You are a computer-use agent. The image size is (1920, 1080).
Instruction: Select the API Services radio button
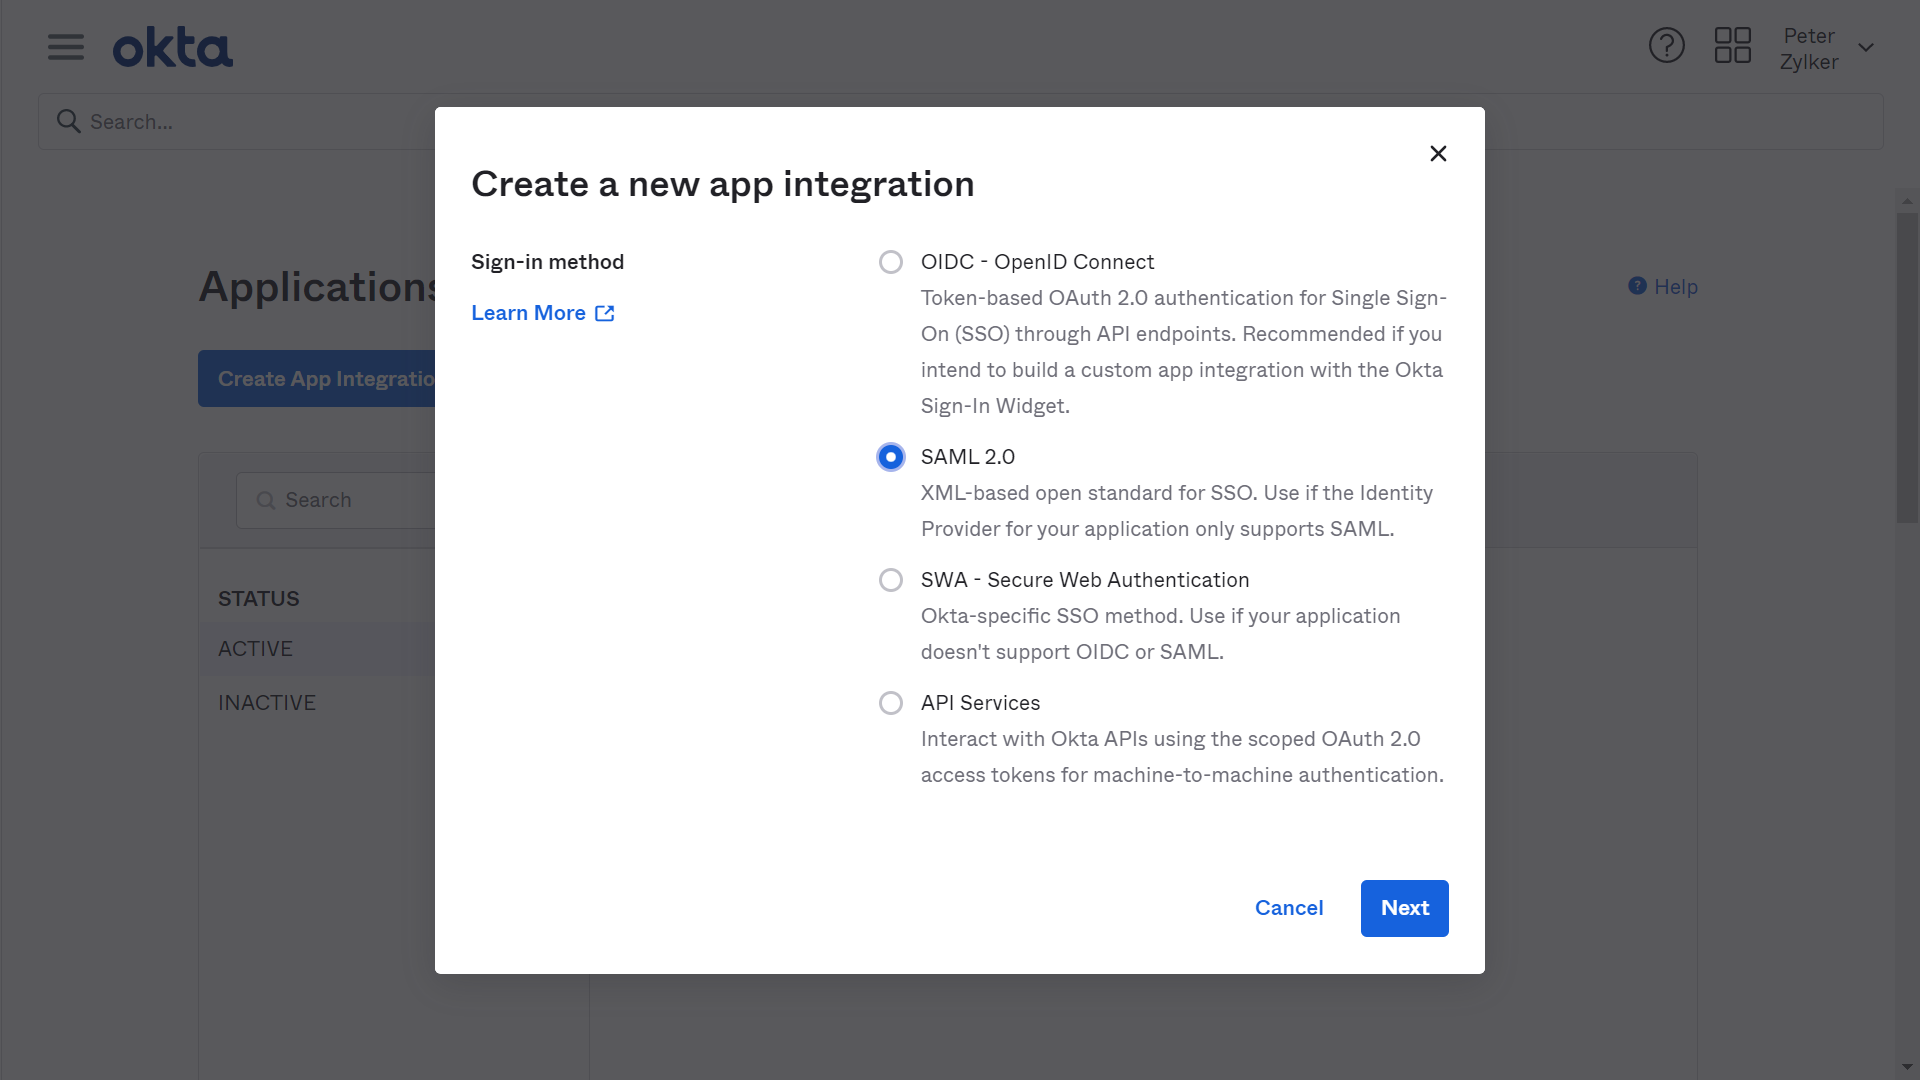[890, 703]
